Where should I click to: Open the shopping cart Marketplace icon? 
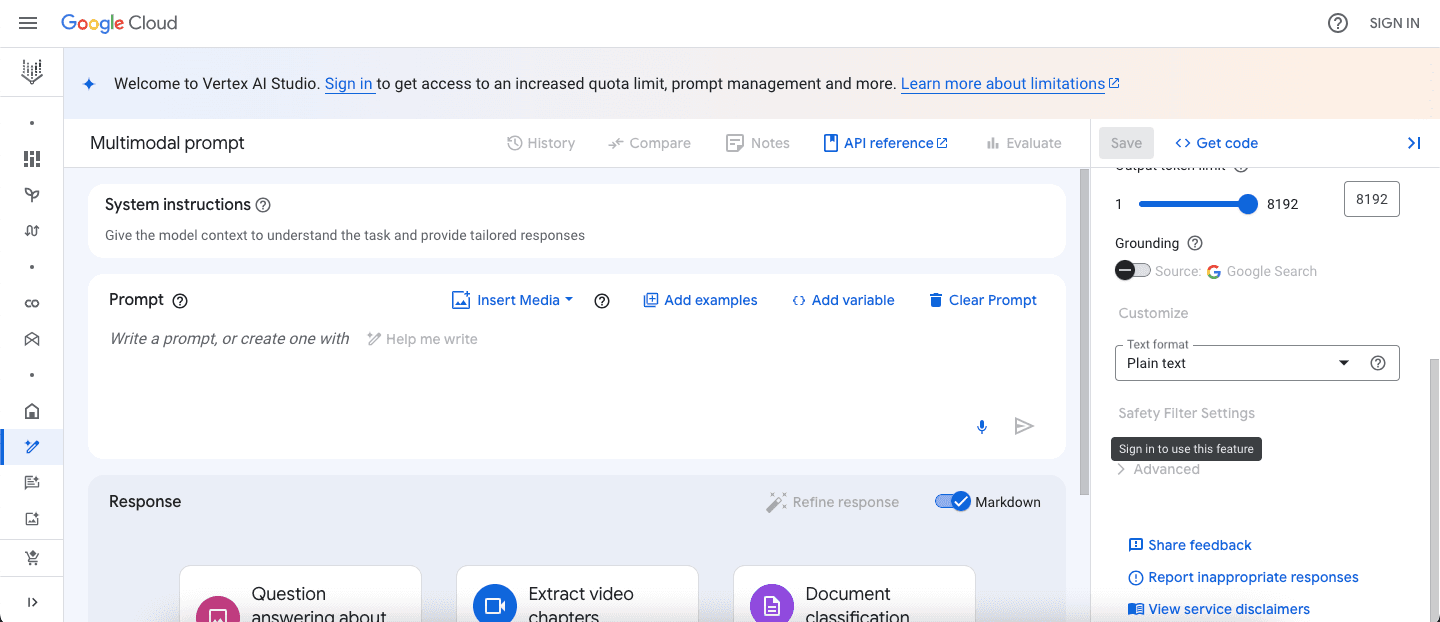point(32,558)
